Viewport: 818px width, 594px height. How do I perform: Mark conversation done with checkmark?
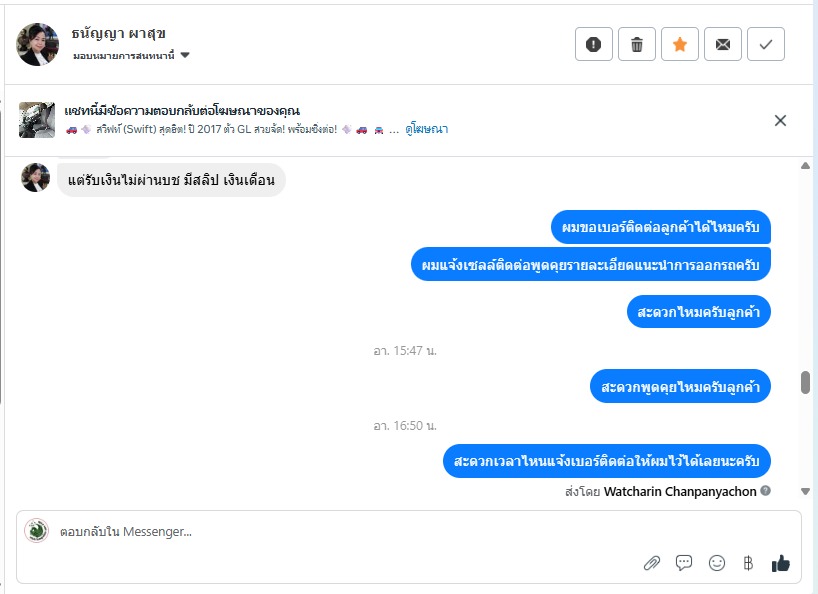[766, 44]
